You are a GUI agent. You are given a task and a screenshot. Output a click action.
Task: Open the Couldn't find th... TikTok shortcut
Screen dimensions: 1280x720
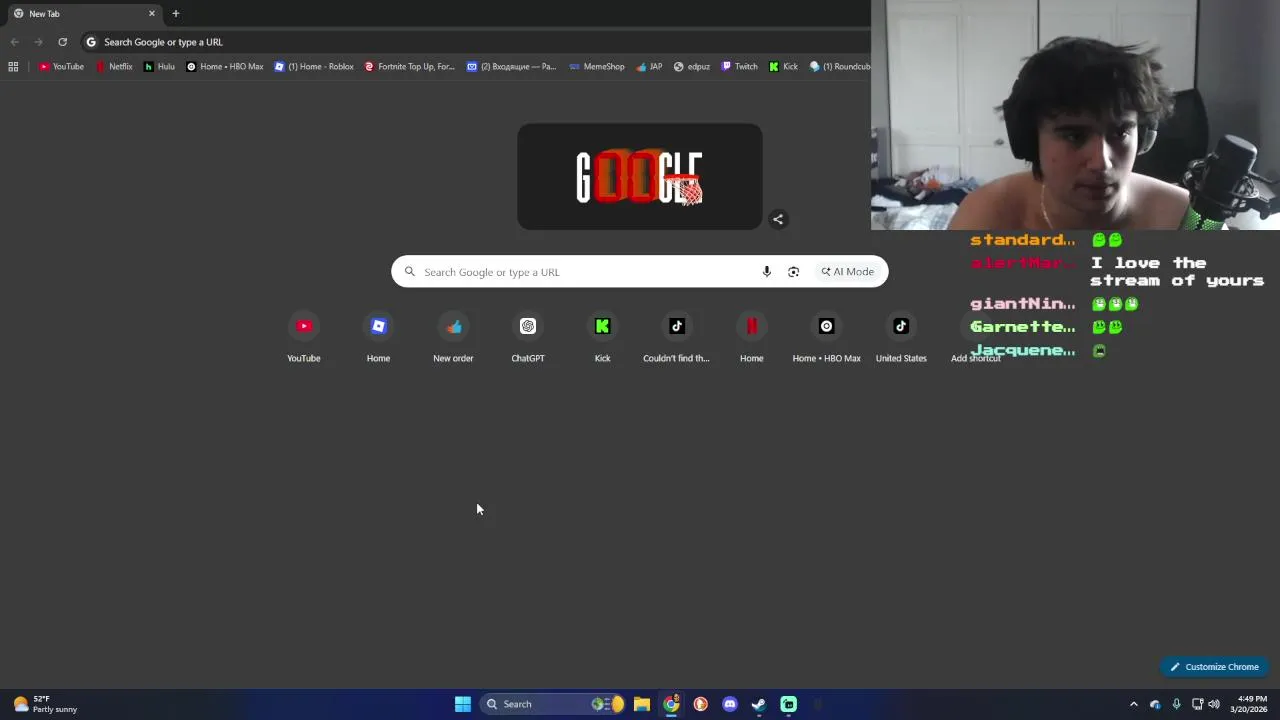pyautogui.click(x=677, y=337)
